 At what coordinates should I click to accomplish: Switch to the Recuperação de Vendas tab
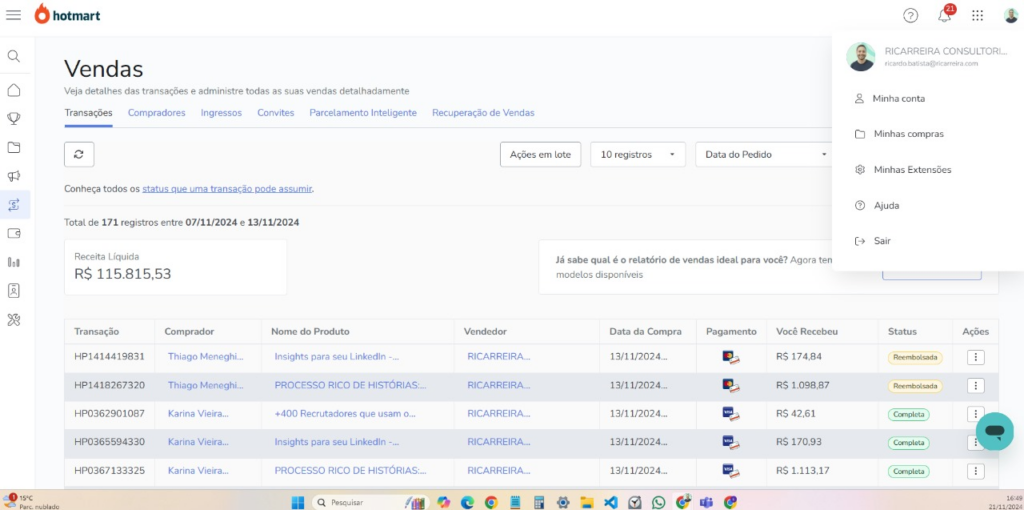pos(483,113)
